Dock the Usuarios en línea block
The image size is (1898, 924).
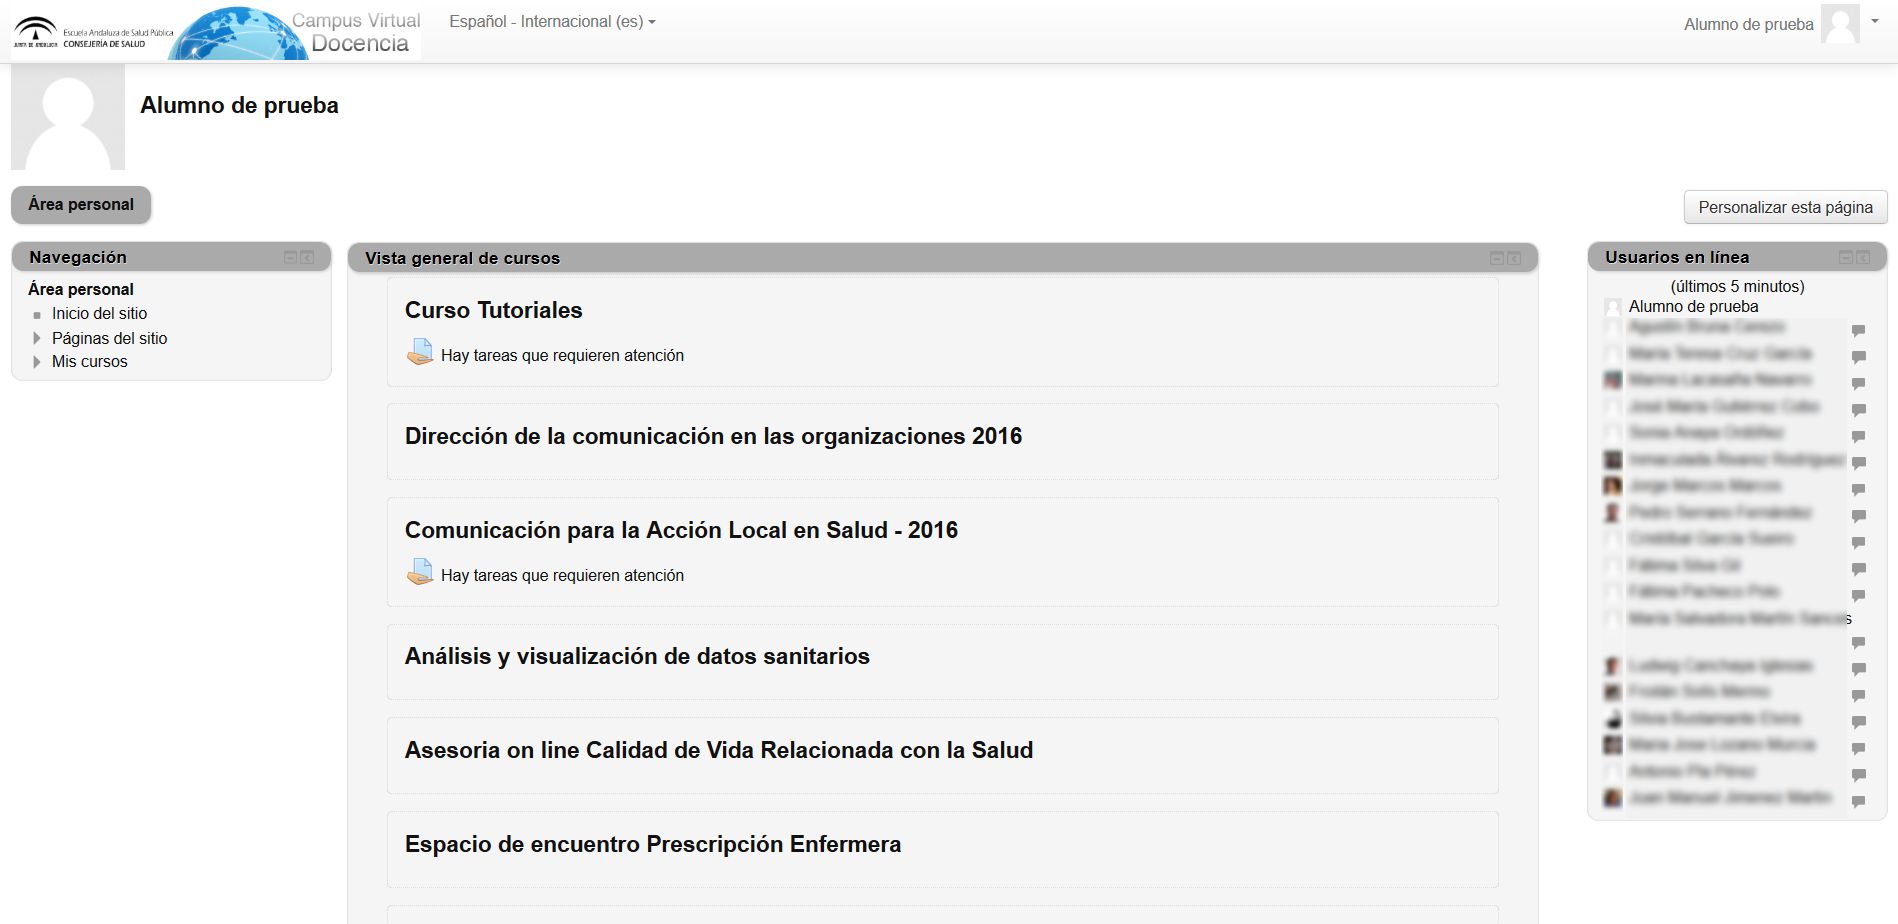coord(1863,257)
